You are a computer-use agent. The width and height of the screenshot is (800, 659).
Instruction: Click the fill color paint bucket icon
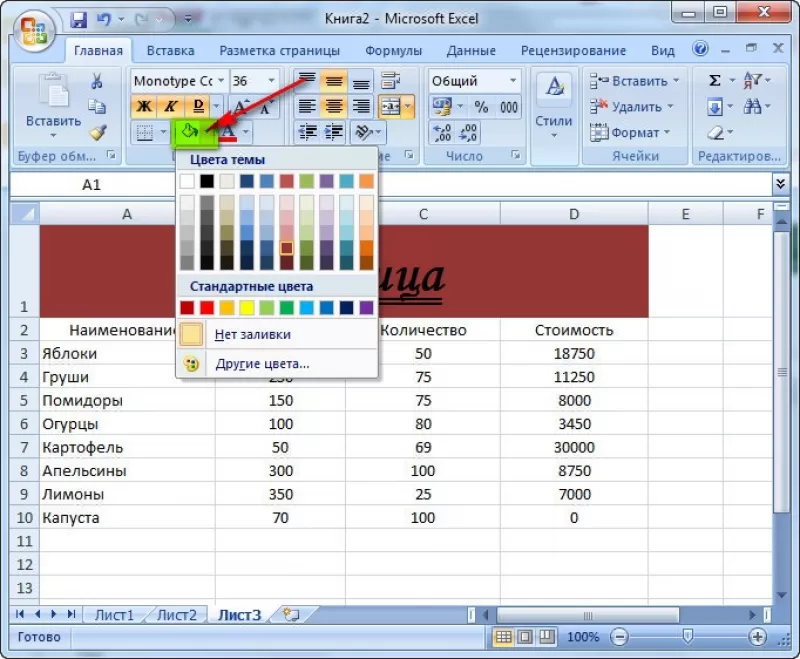pyautogui.click(x=189, y=132)
